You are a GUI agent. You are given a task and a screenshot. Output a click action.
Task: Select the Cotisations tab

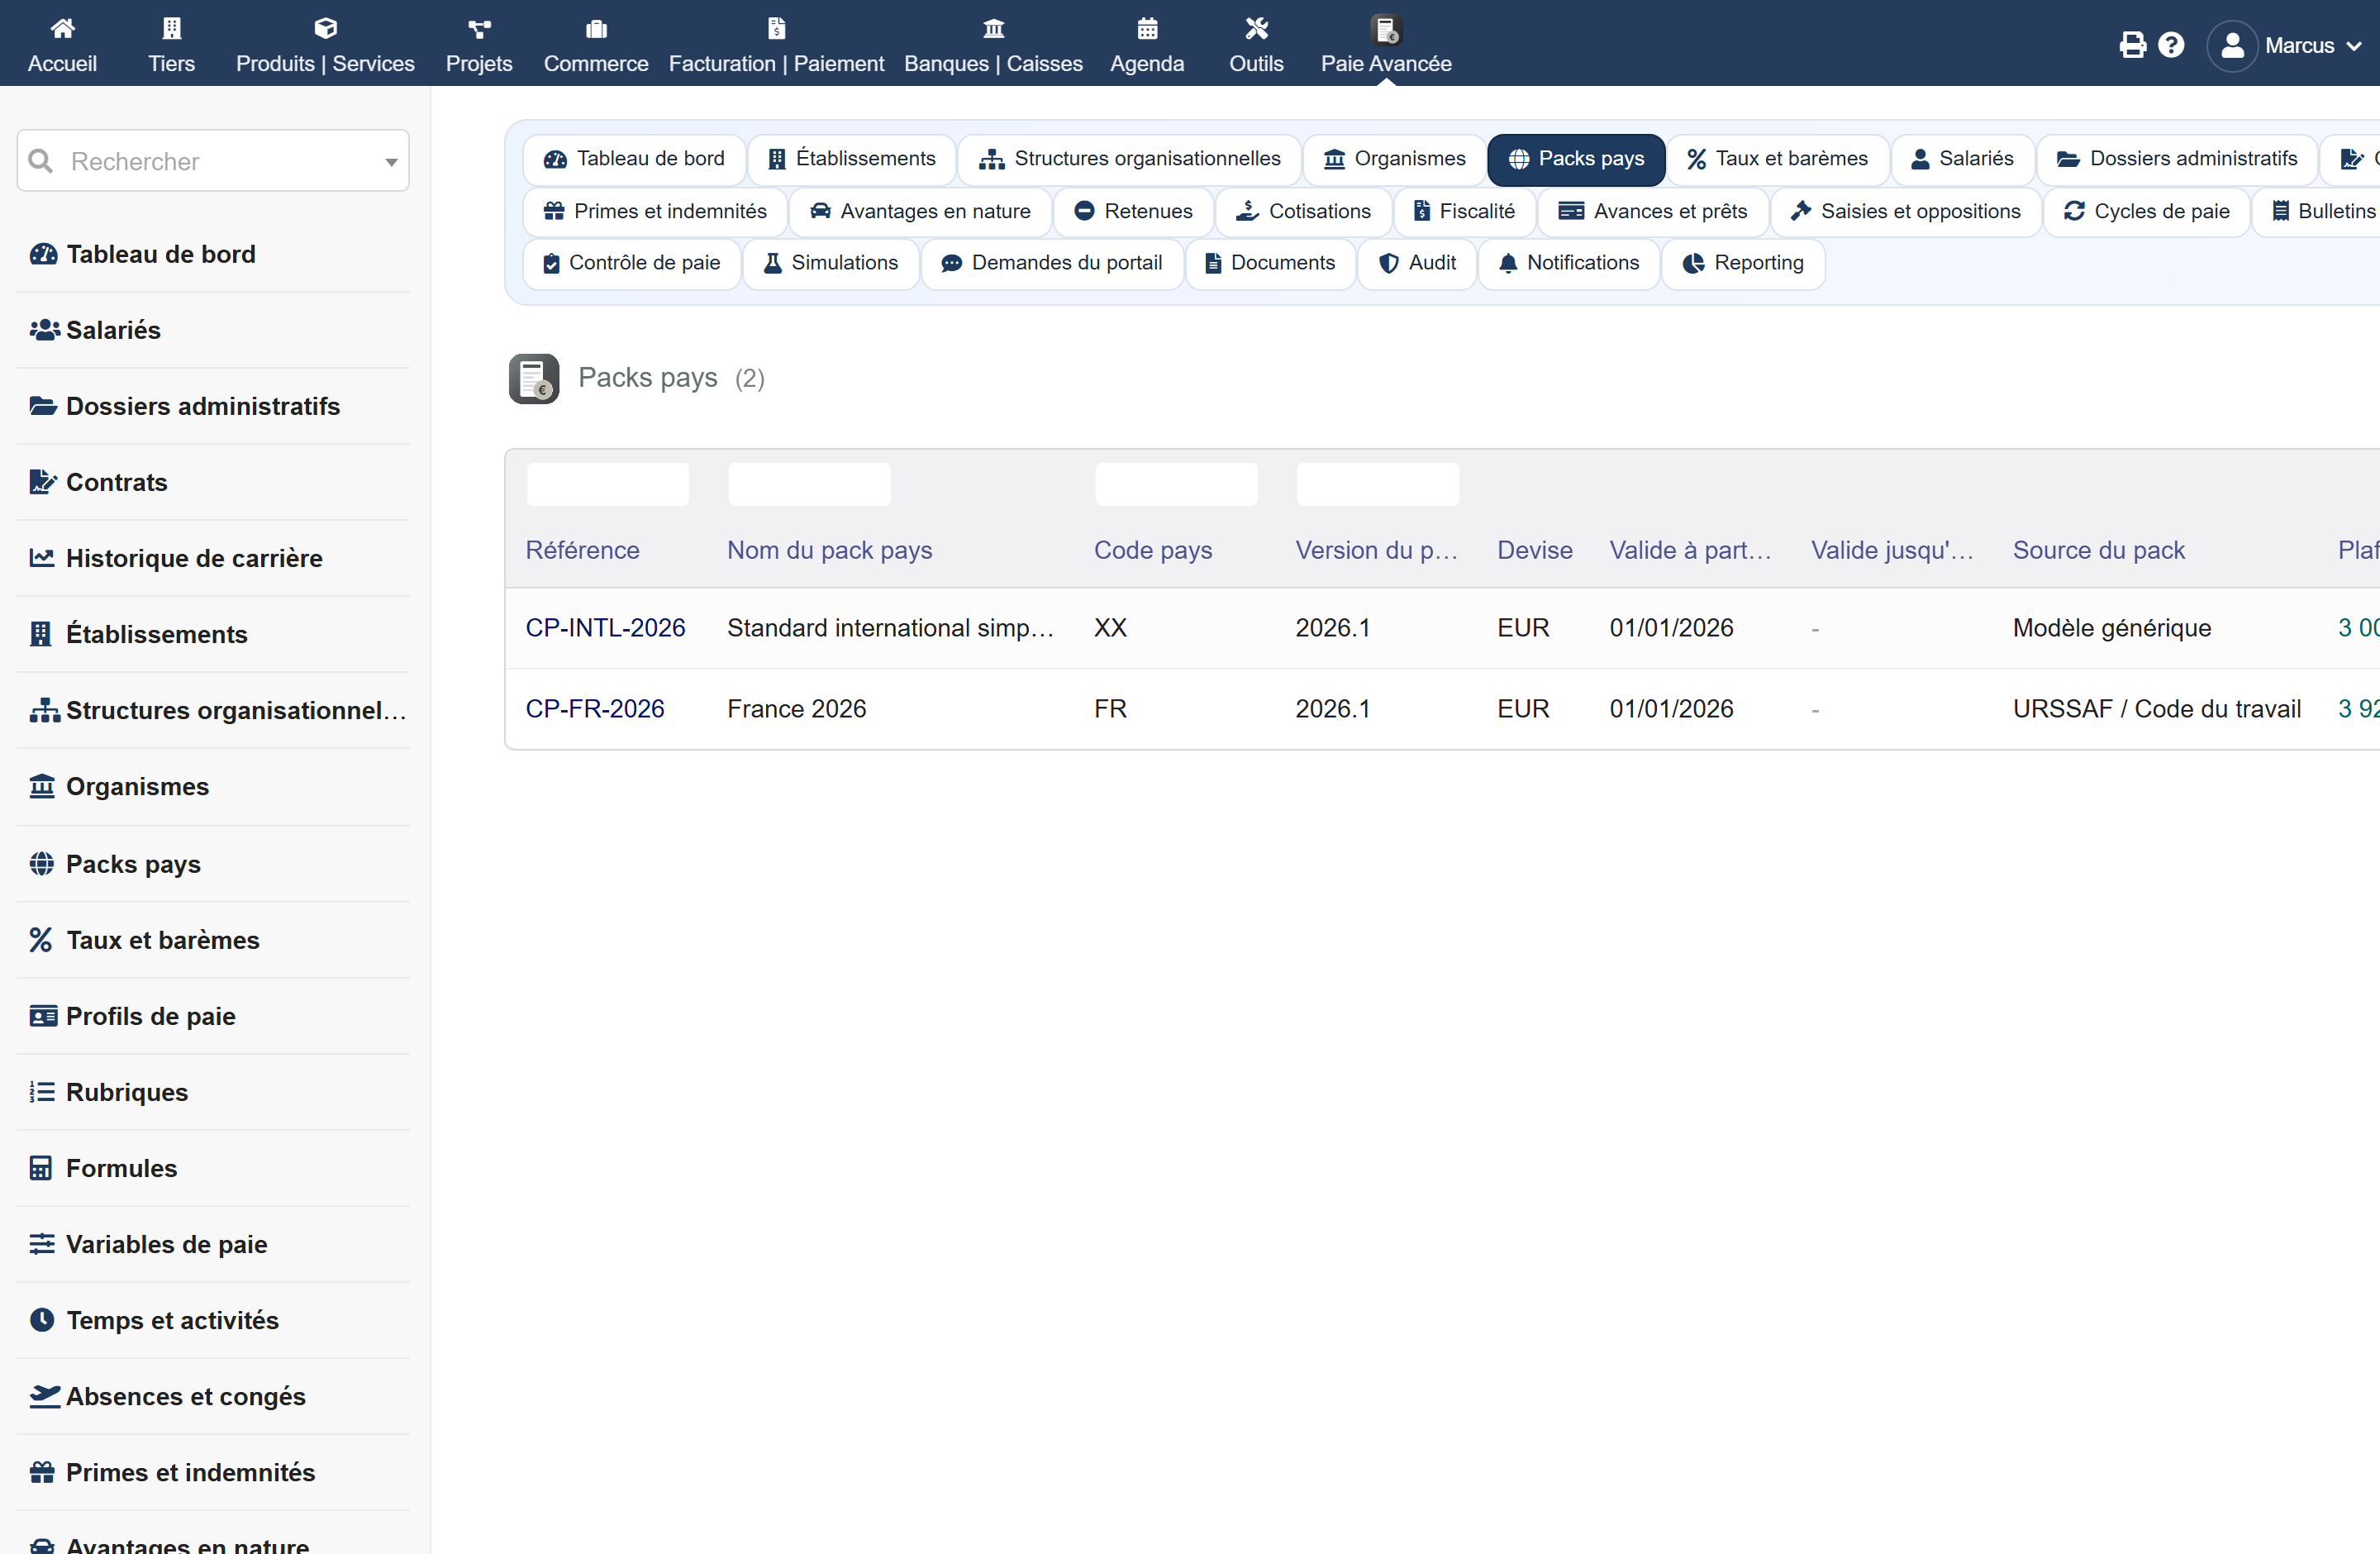coord(1303,211)
